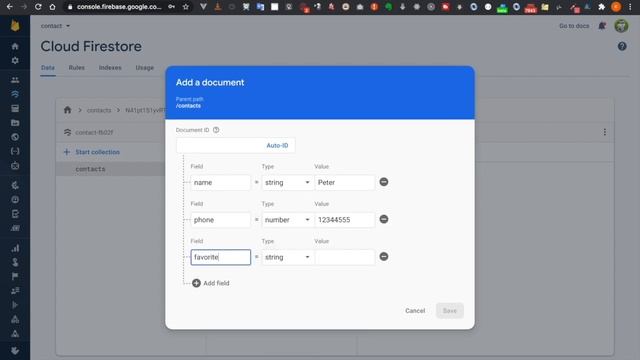Go to Firestore root home breadcrumb

pyautogui.click(x=67, y=110)
